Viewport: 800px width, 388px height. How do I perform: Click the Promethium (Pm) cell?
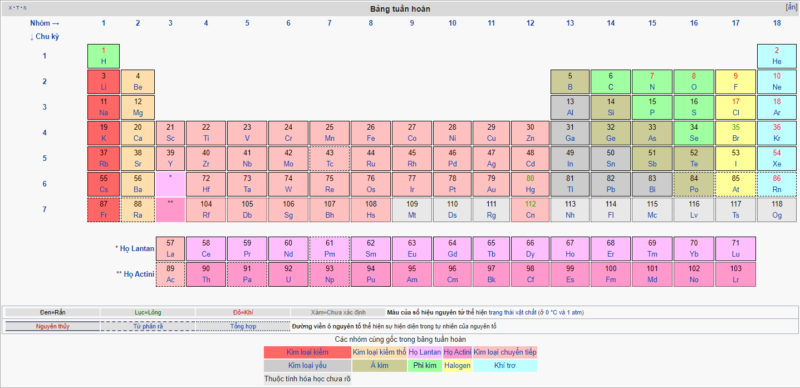[330, 248]
